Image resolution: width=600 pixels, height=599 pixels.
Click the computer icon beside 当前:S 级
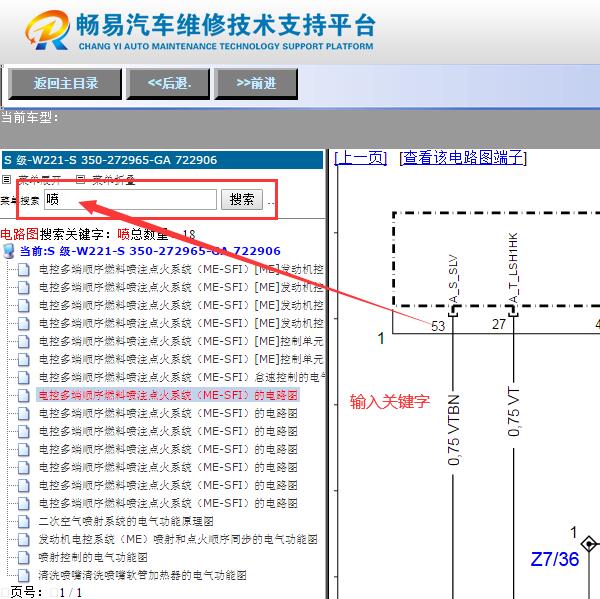pos(8,251)
